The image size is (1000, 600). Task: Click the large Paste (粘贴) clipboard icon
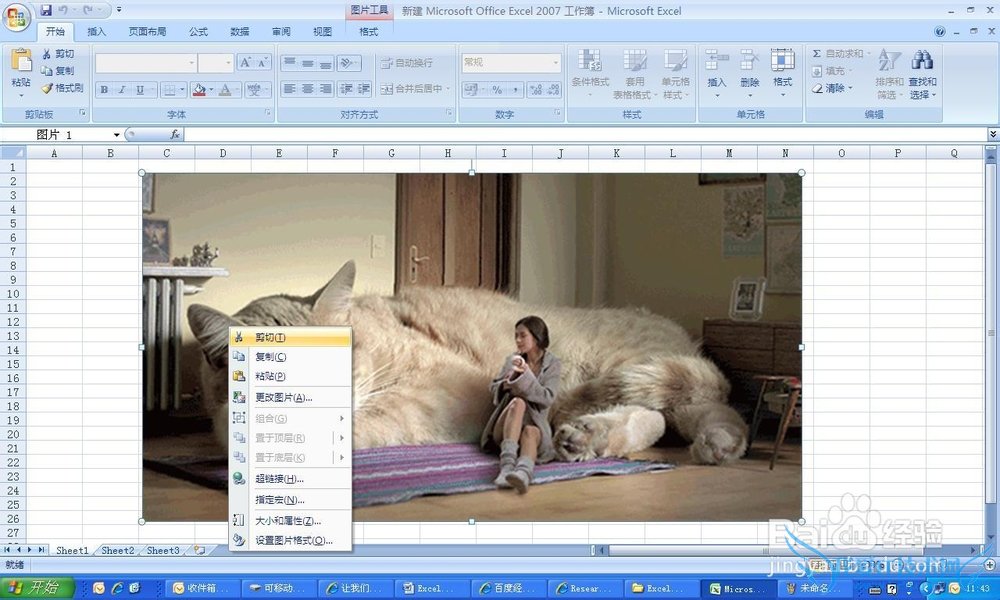point(20,61)
